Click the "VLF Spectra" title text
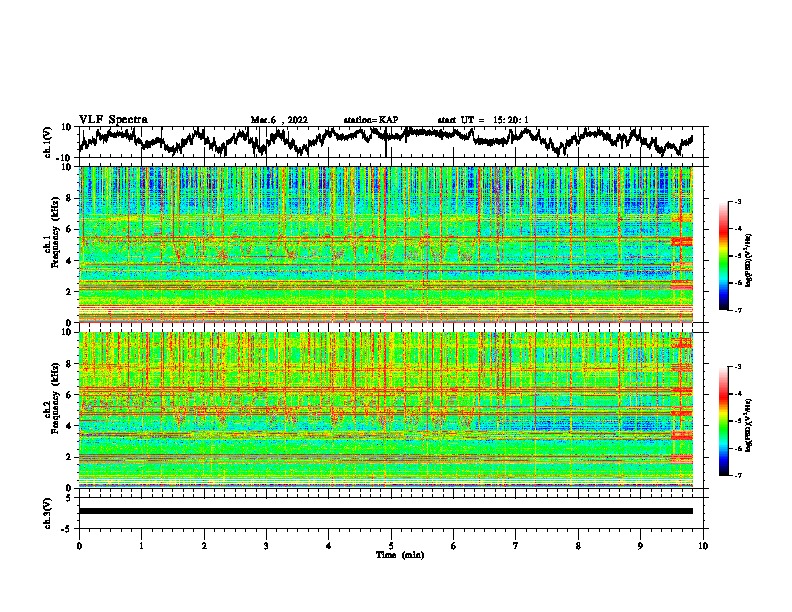The image size is (792, 612). click(x=113, y=120)
